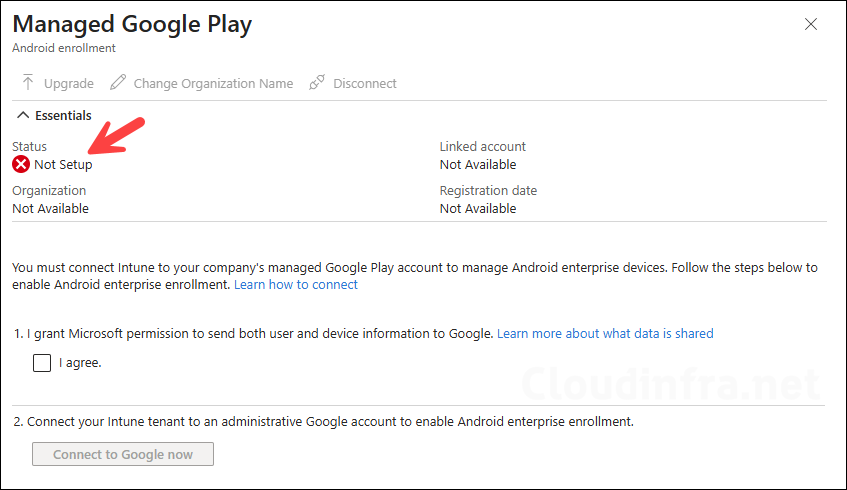The height and width of the screenshot is (490, 847).
Task: Select Change Organization Name text
Action: [x=213, y=84]
